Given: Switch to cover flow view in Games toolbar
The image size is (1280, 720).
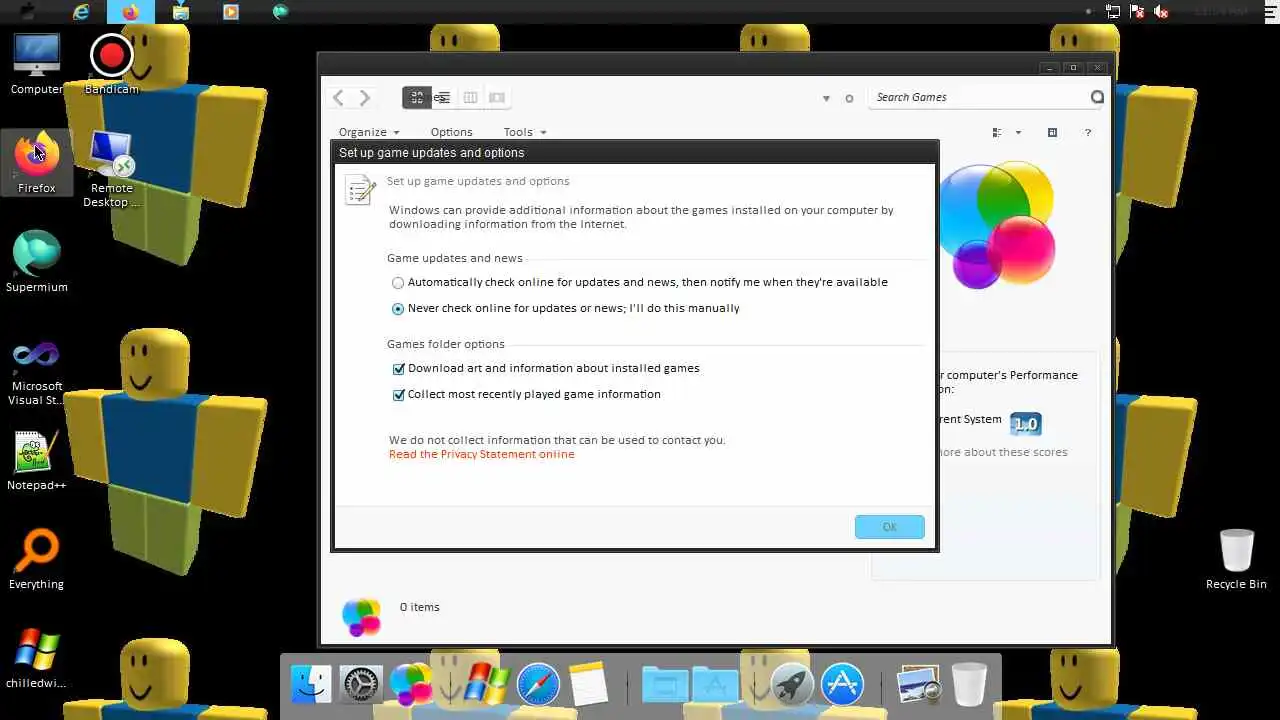Looking at the screenshot, I should click(497, 97).
